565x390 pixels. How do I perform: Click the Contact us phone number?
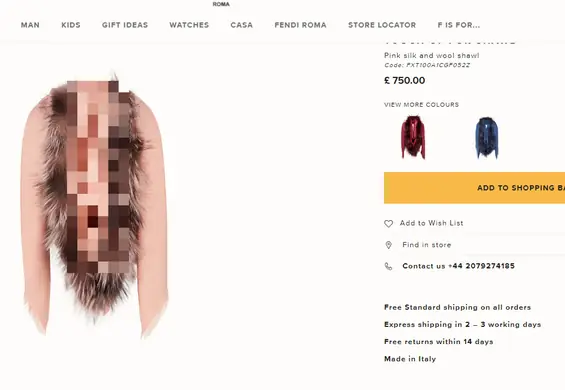[x=458, y=266]
